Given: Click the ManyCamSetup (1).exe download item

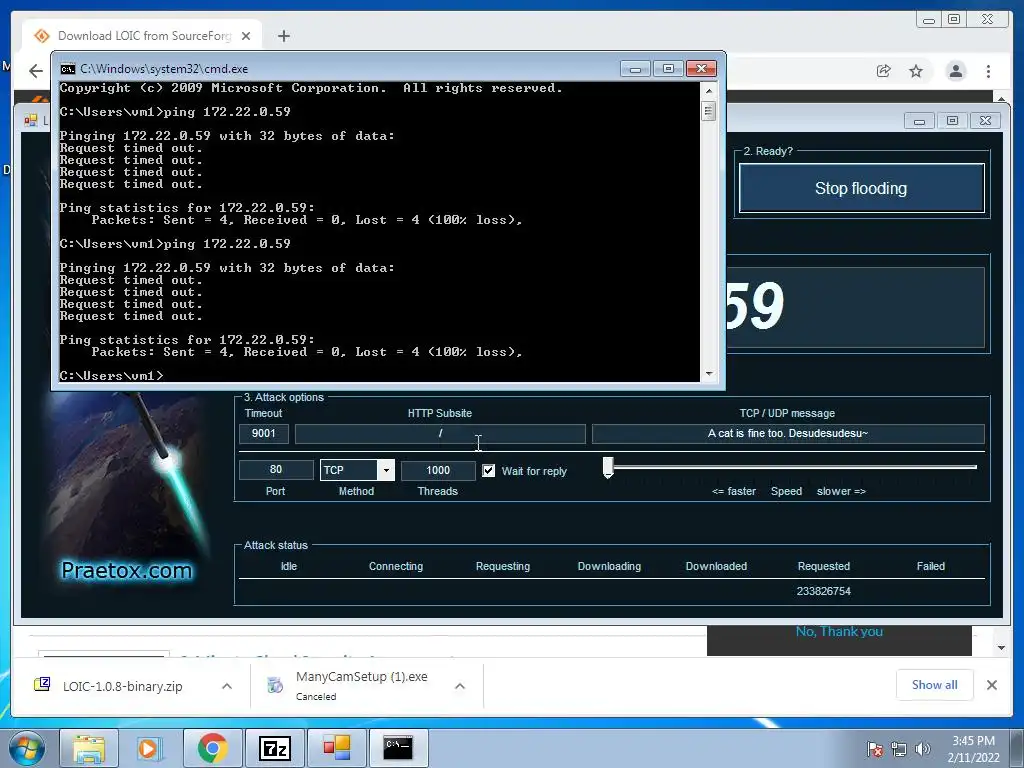Looking at the screenshot, I should click(362, 684).
